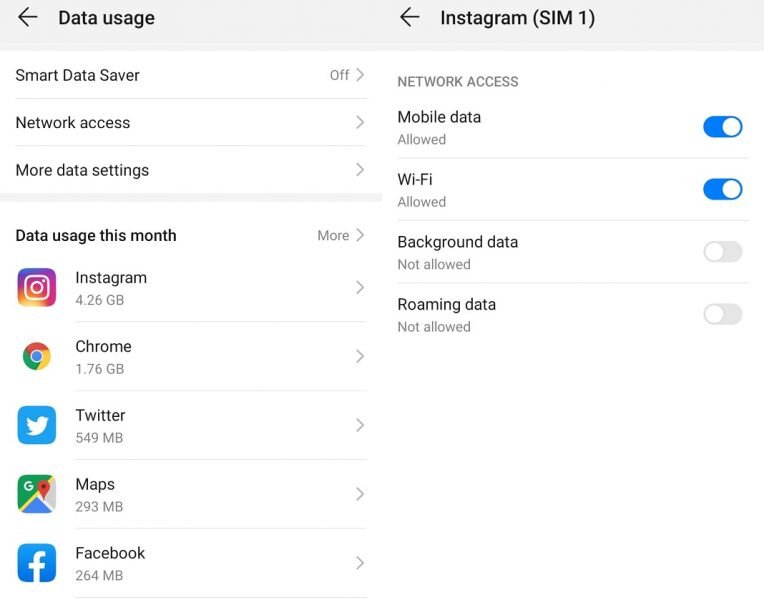Go back from Instagram (SIM 1) screen
Screen dimensions: 764x600
click(x=409, y=17)
